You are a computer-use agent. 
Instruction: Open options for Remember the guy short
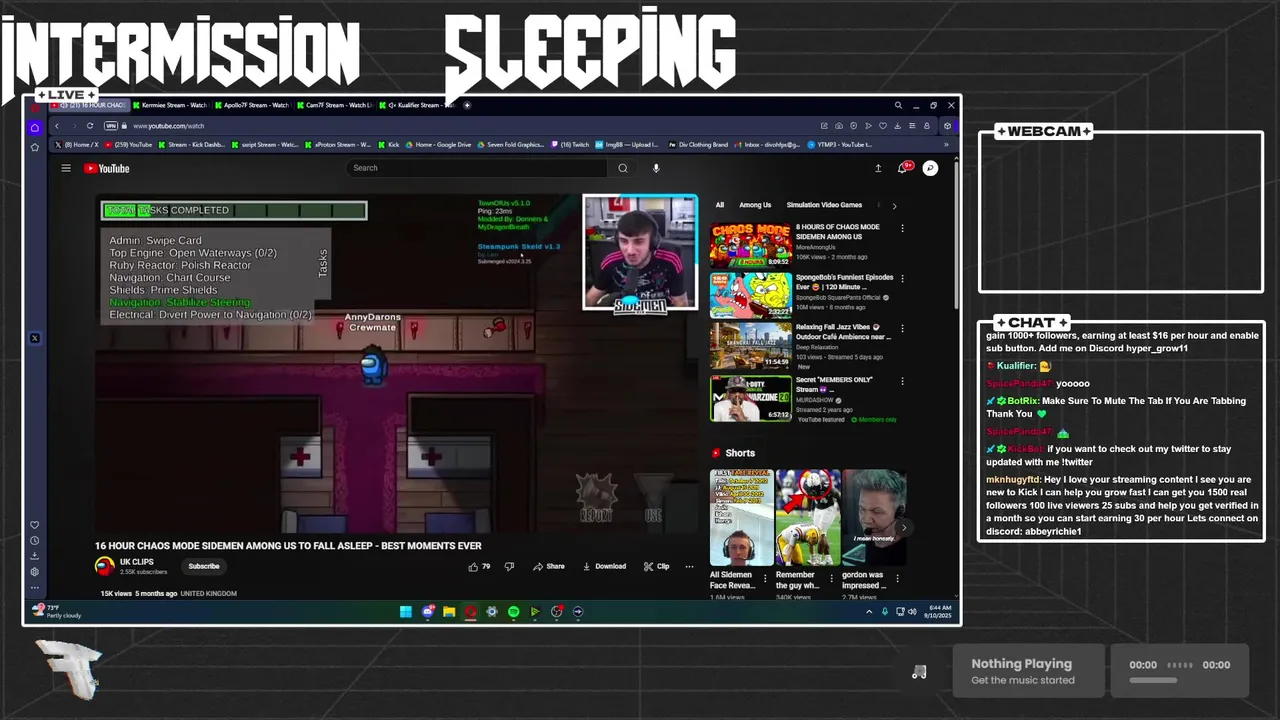[831, 578]
